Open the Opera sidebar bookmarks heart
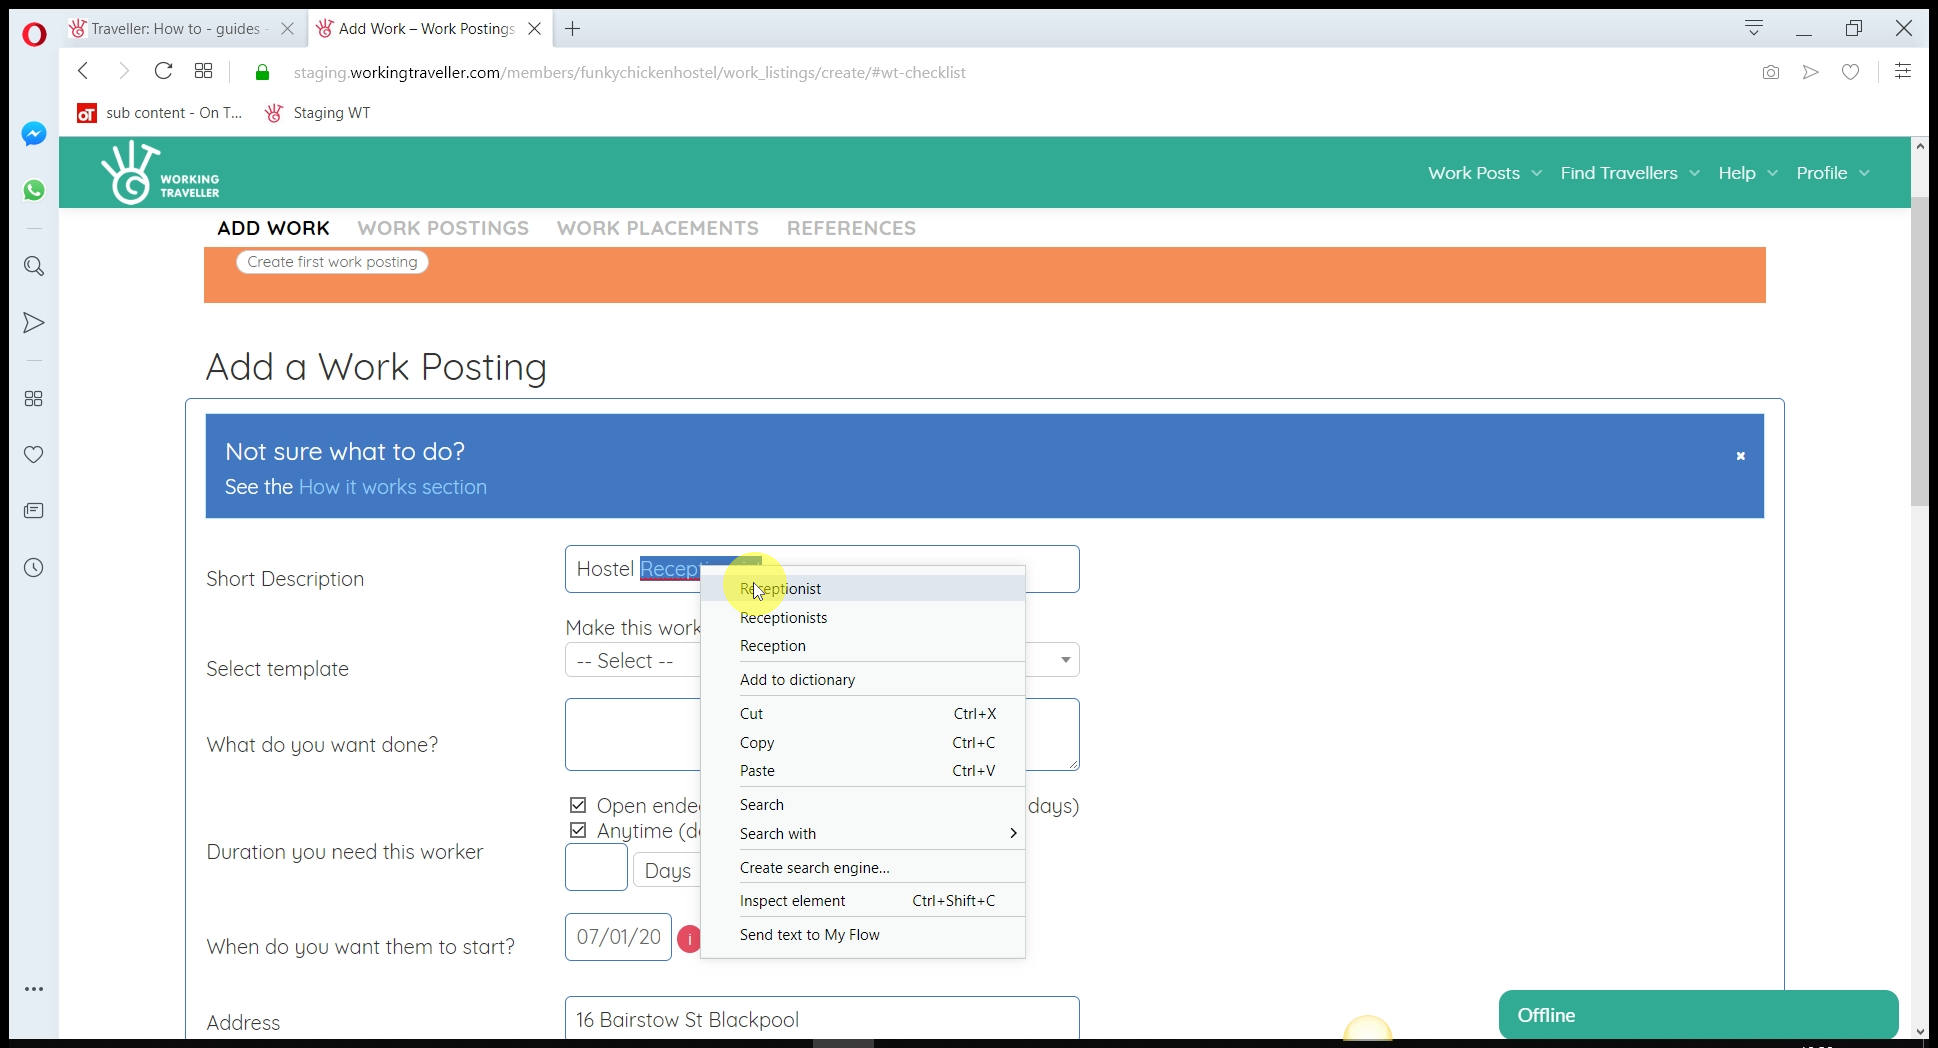 (34, 455)
